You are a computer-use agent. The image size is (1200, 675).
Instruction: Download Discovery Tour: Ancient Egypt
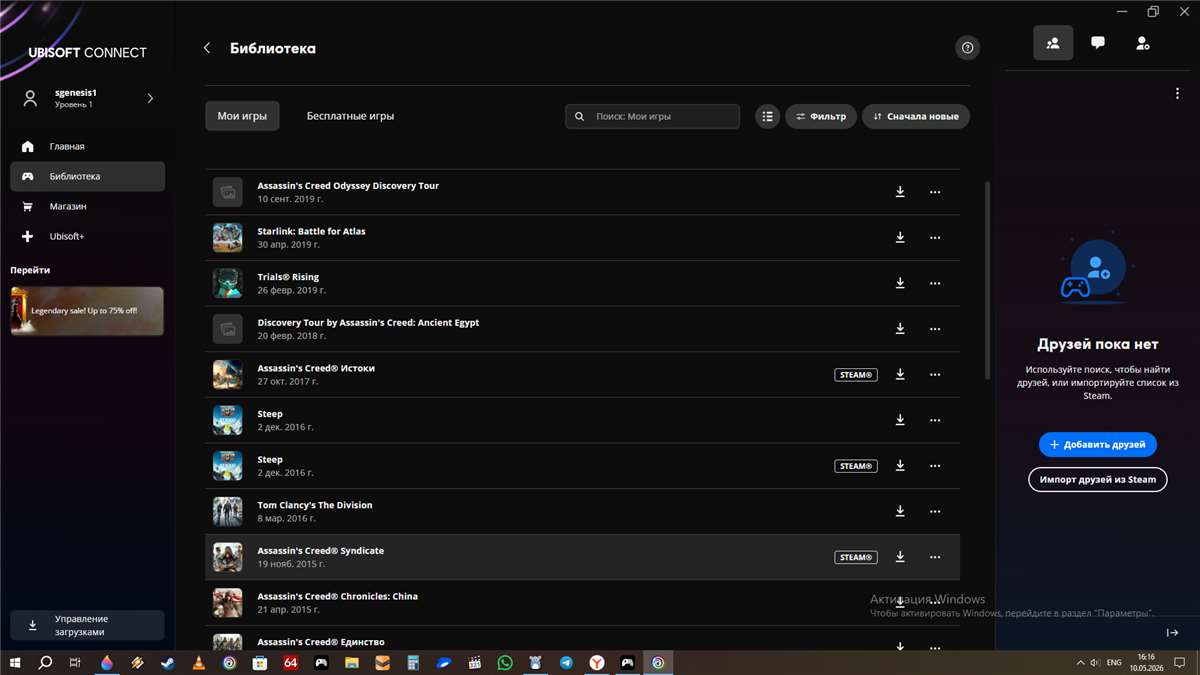(x=900, y=329)
